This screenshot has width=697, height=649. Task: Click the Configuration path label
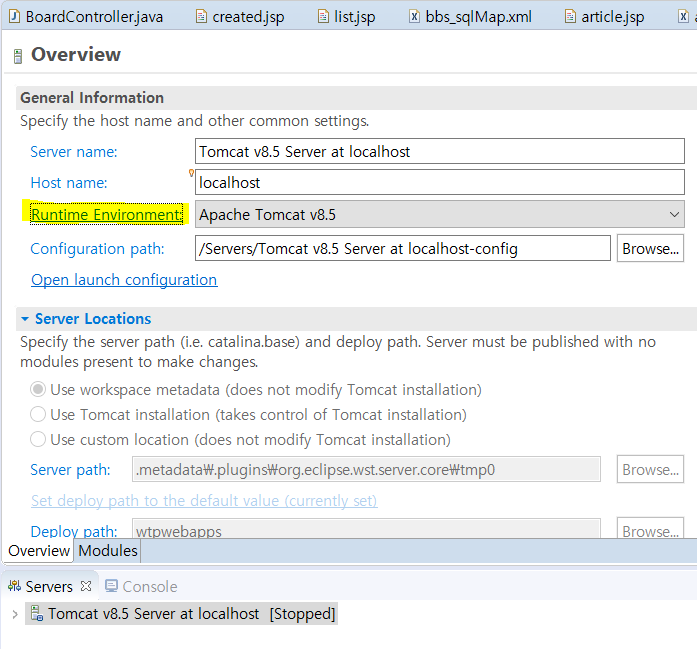tap(97, 248)
